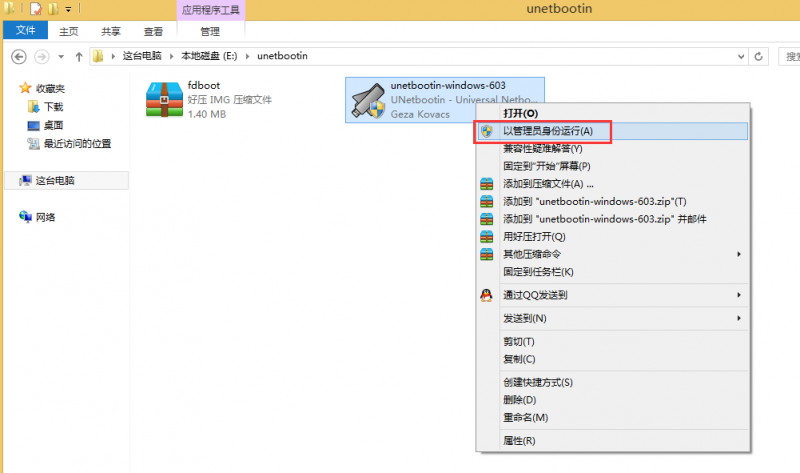Click 这台电脑 in the address bar
This screenshot has height=473, width=800.
coord(142,56)
